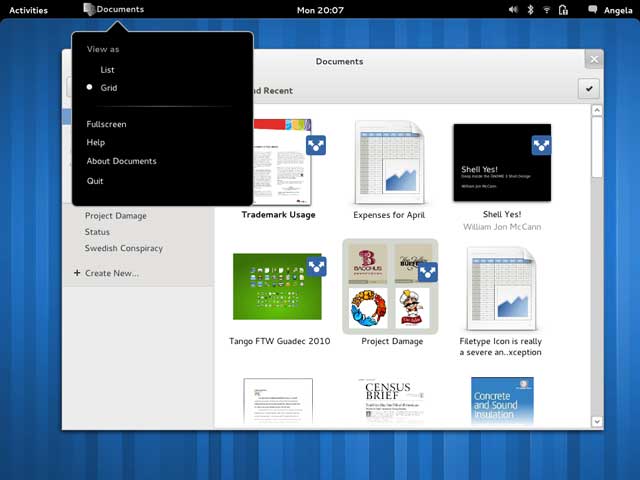Open Angela user menu
640x480 pixels.
618,10
